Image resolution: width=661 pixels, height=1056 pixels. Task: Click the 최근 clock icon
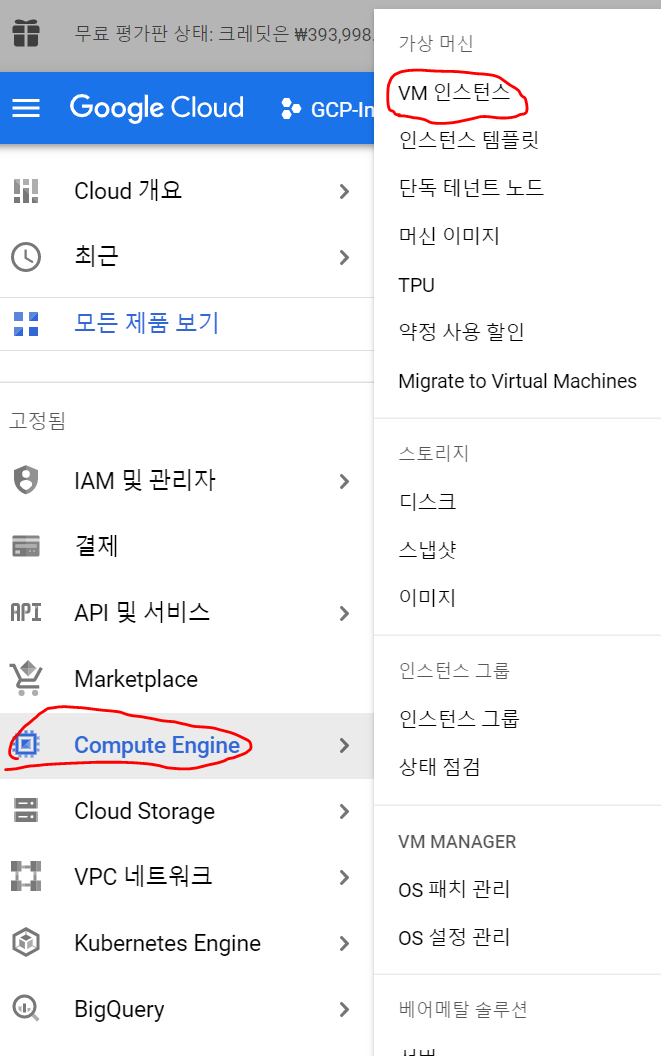point(26,257)
